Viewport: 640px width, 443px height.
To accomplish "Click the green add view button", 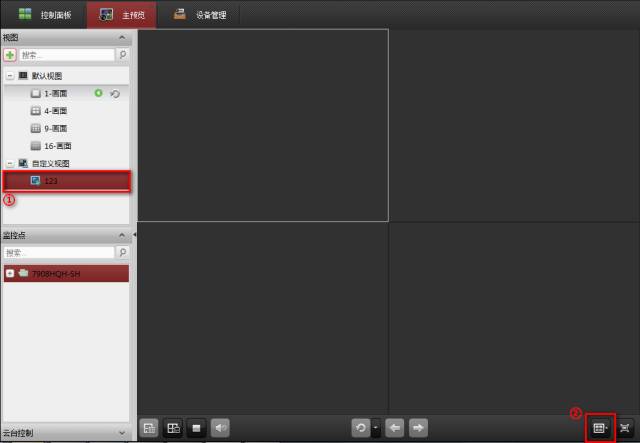I will coord(10,55).
